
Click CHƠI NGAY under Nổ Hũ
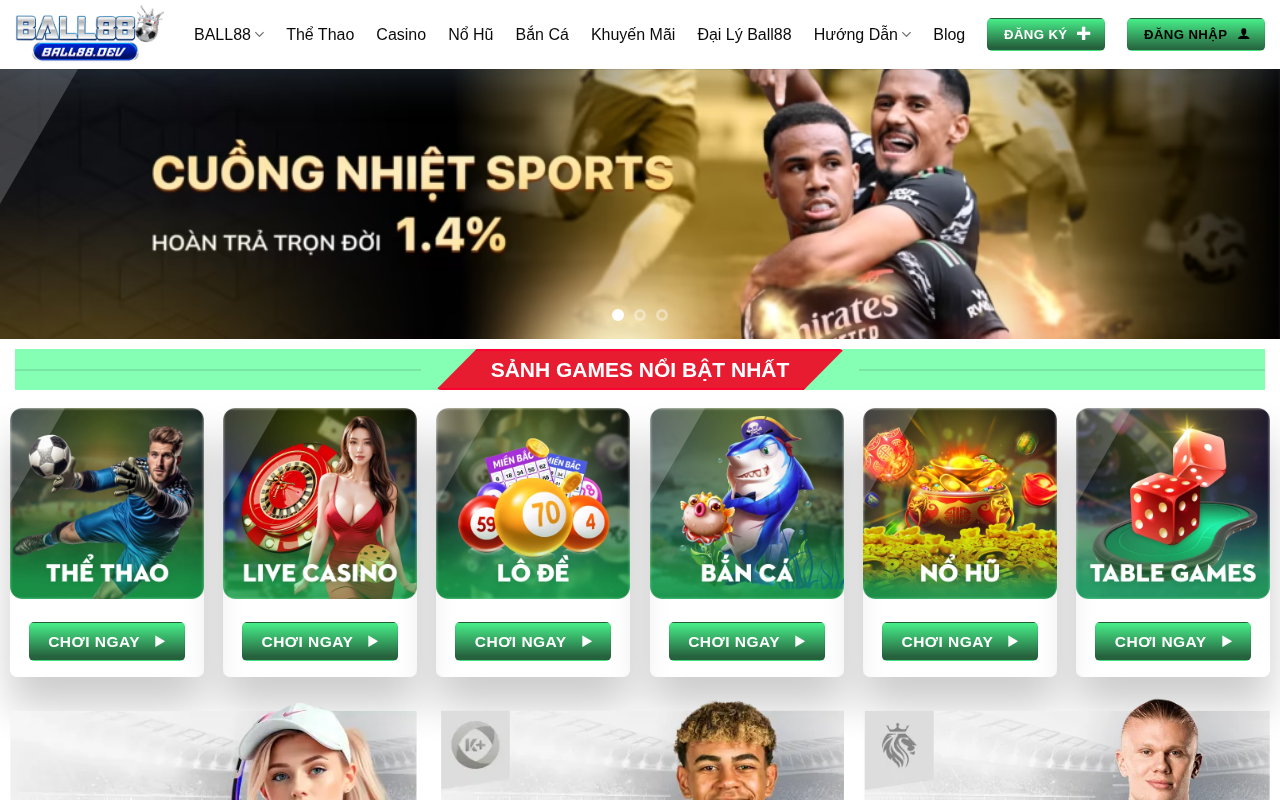coord(960,642)
